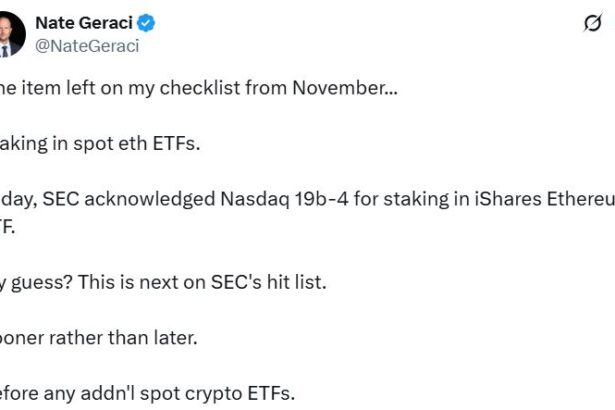Open the @NateGeraci handle link

(87, 45)
